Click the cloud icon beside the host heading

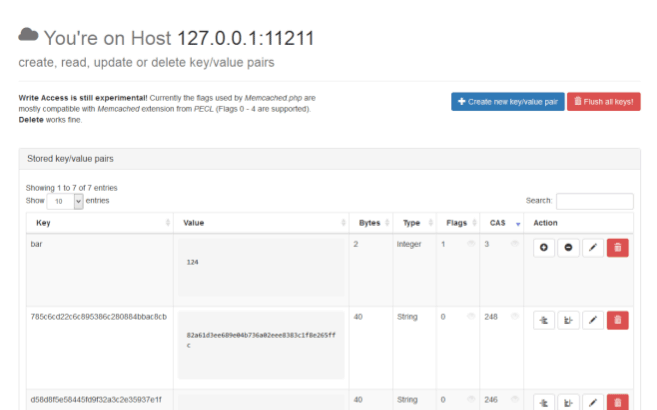click(28, 34)
